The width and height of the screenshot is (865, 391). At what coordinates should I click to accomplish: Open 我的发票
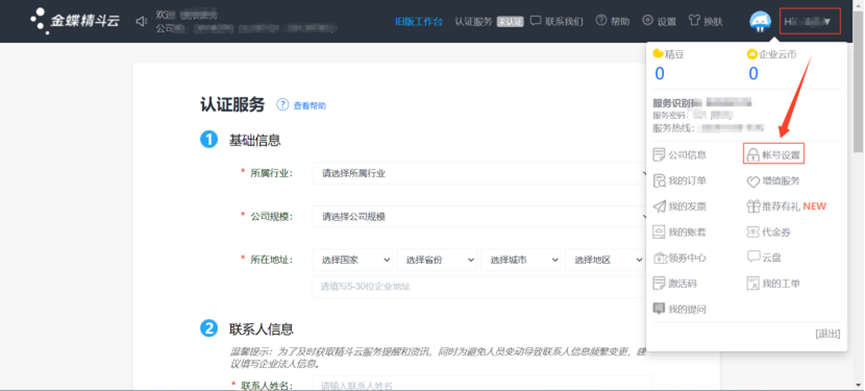tap(687, 207)
